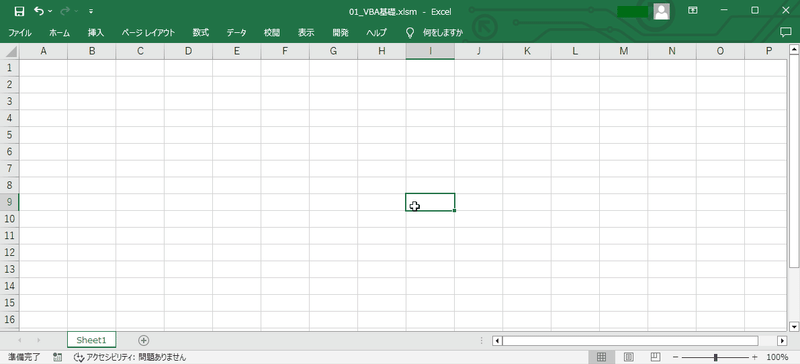Add a new sheet with plus icon
This screenshot has width=800, height=364.
[144, 340]
